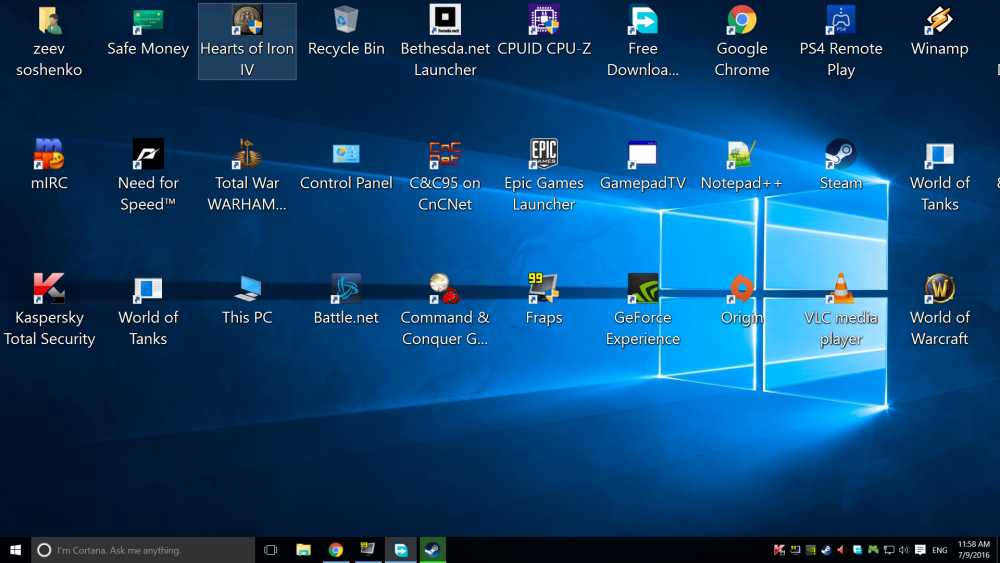
Task: Select World of Tanks shortcut beside Kaspersky
Action: click(148, 310)
